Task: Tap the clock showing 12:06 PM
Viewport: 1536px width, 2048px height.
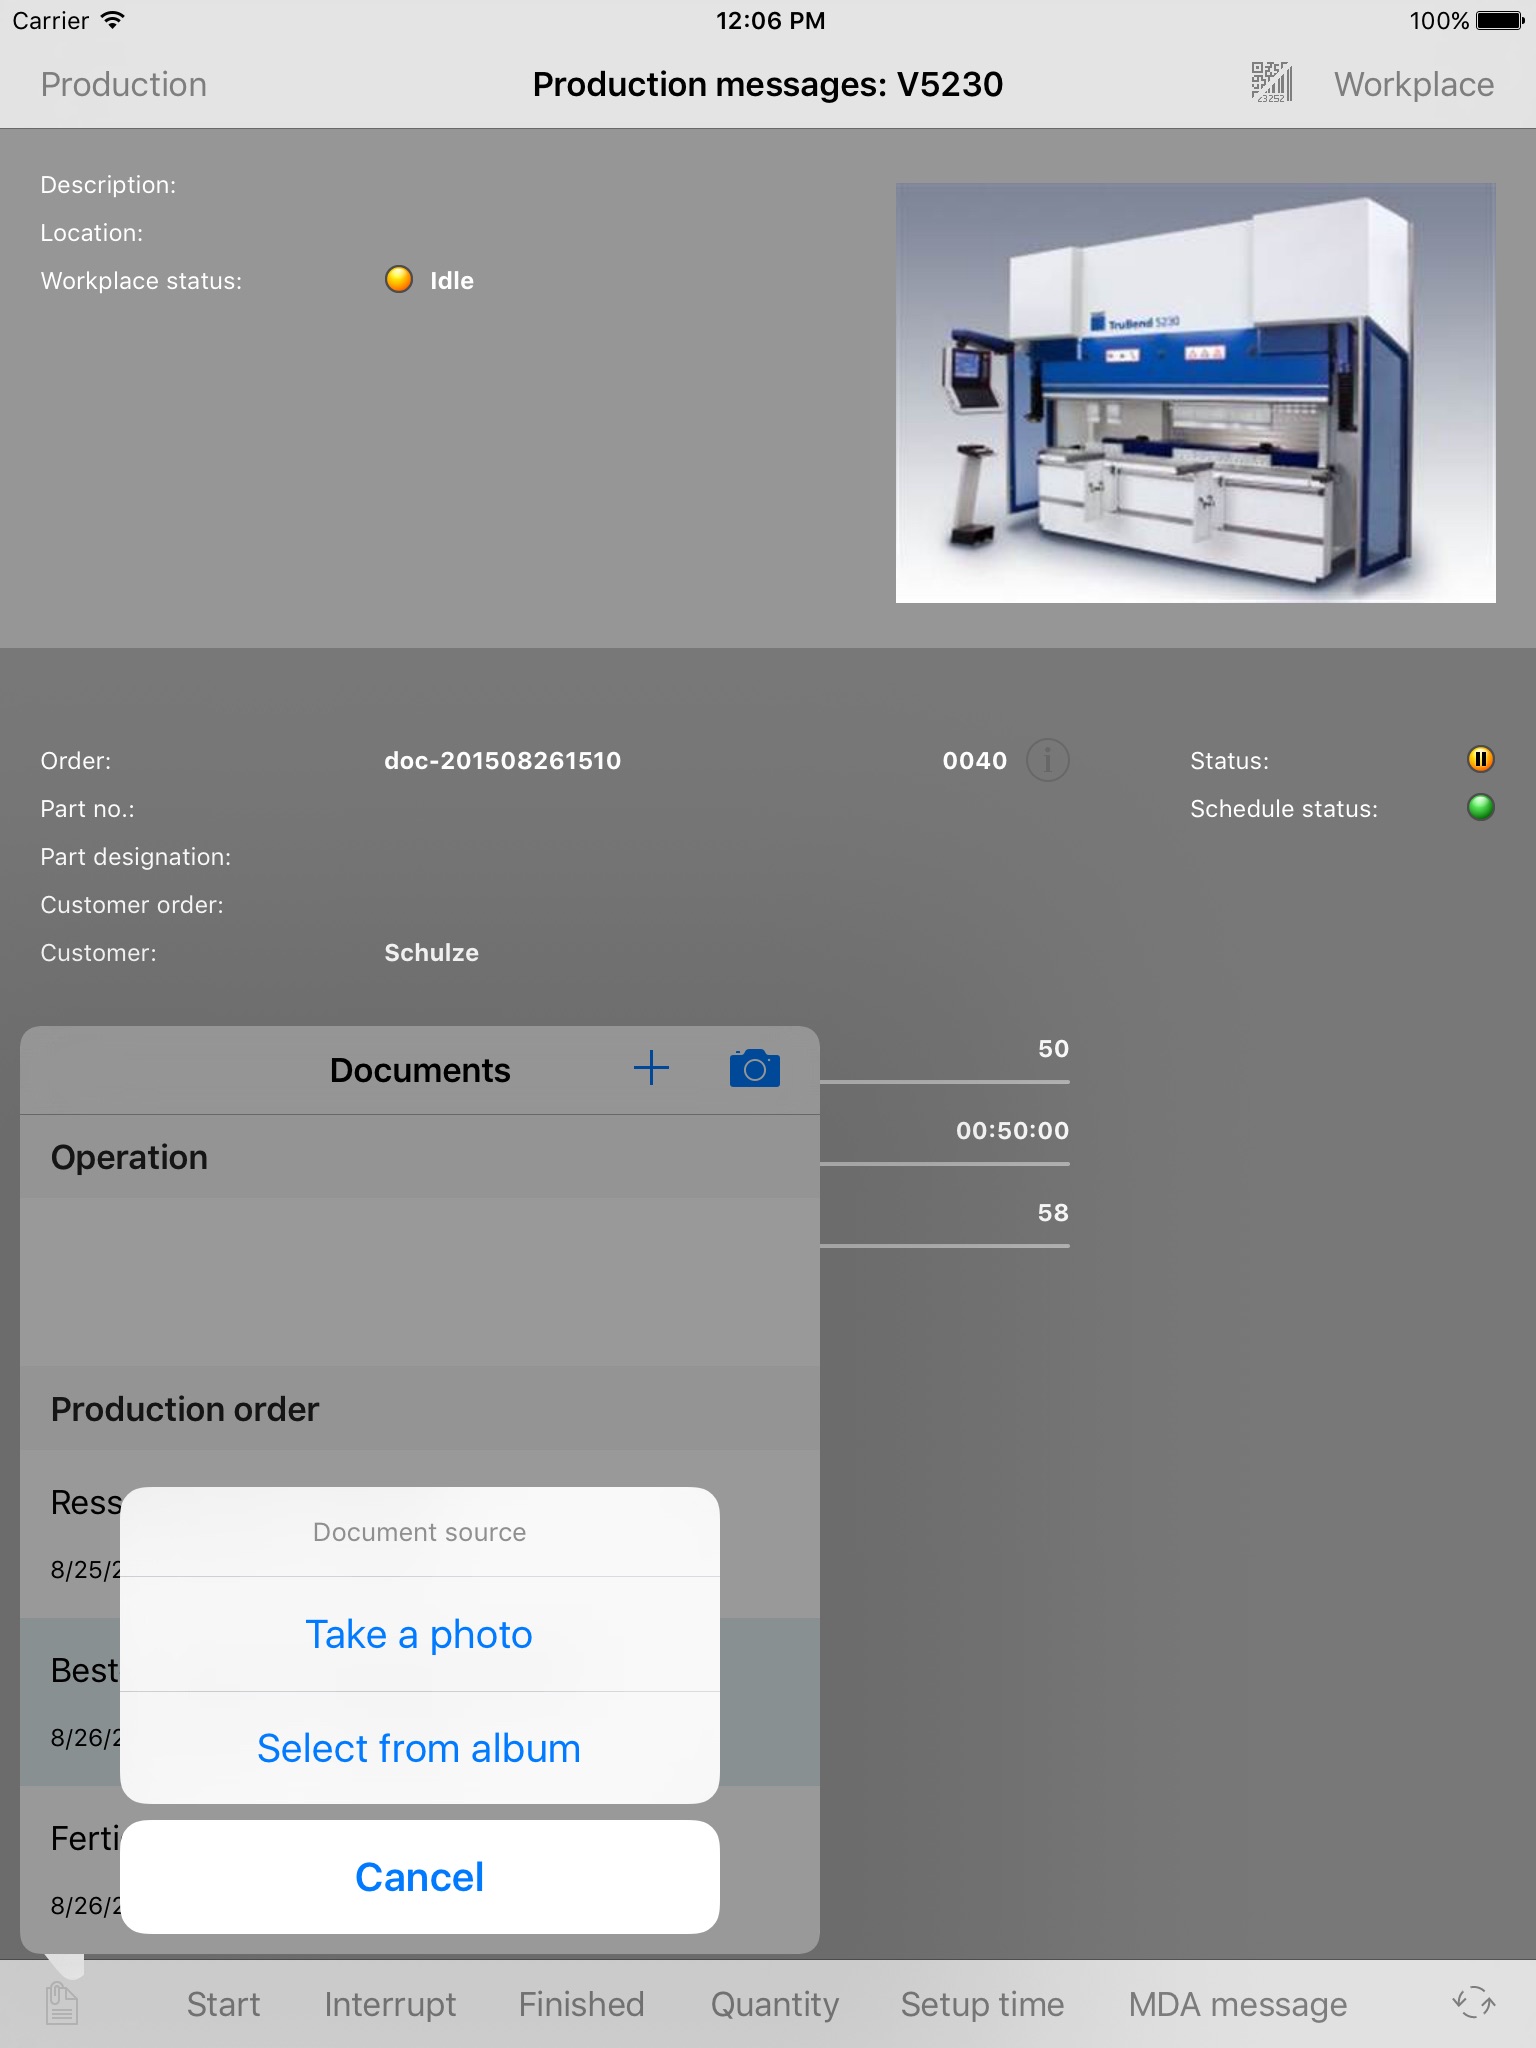Action: point(770,20)
